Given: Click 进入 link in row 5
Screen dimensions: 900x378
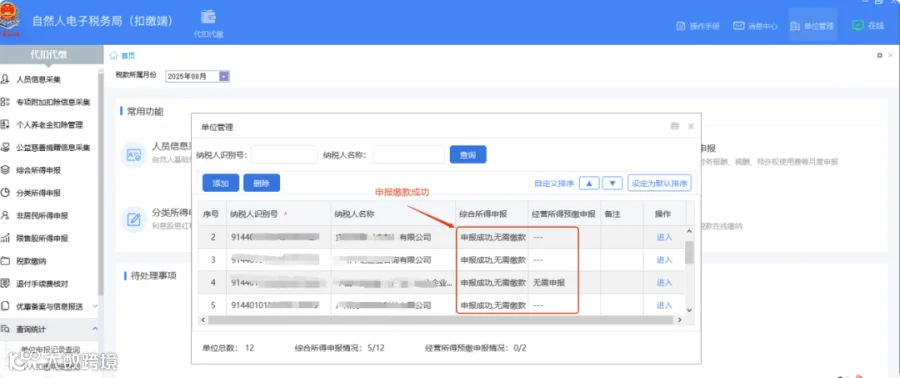Looking at the screenshot, I should 664,305.
